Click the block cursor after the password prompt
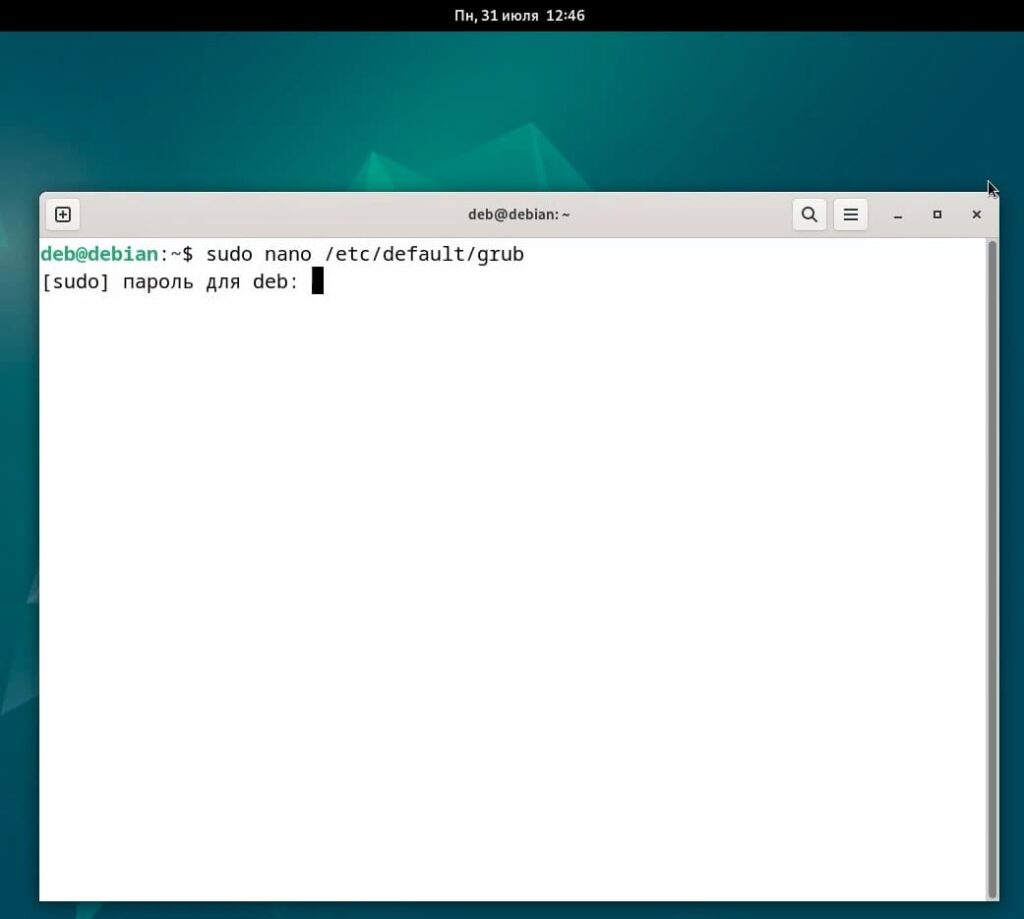Image resolution: width=1024 pixels, height=919 pixels. point(317,282)
